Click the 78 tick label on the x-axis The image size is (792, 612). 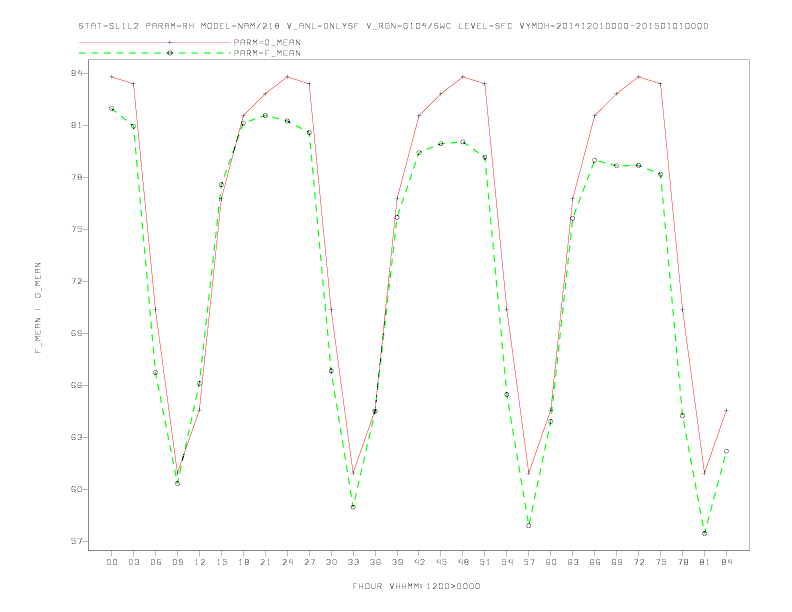683,562
